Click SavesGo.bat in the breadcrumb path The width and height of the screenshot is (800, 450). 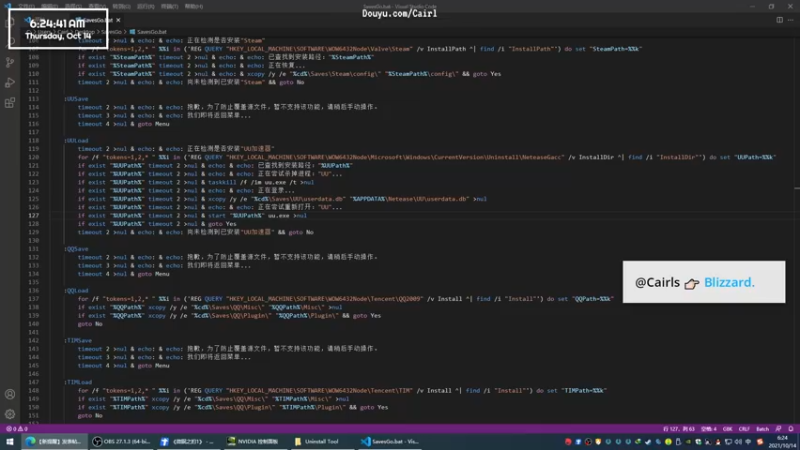(152, 32)
